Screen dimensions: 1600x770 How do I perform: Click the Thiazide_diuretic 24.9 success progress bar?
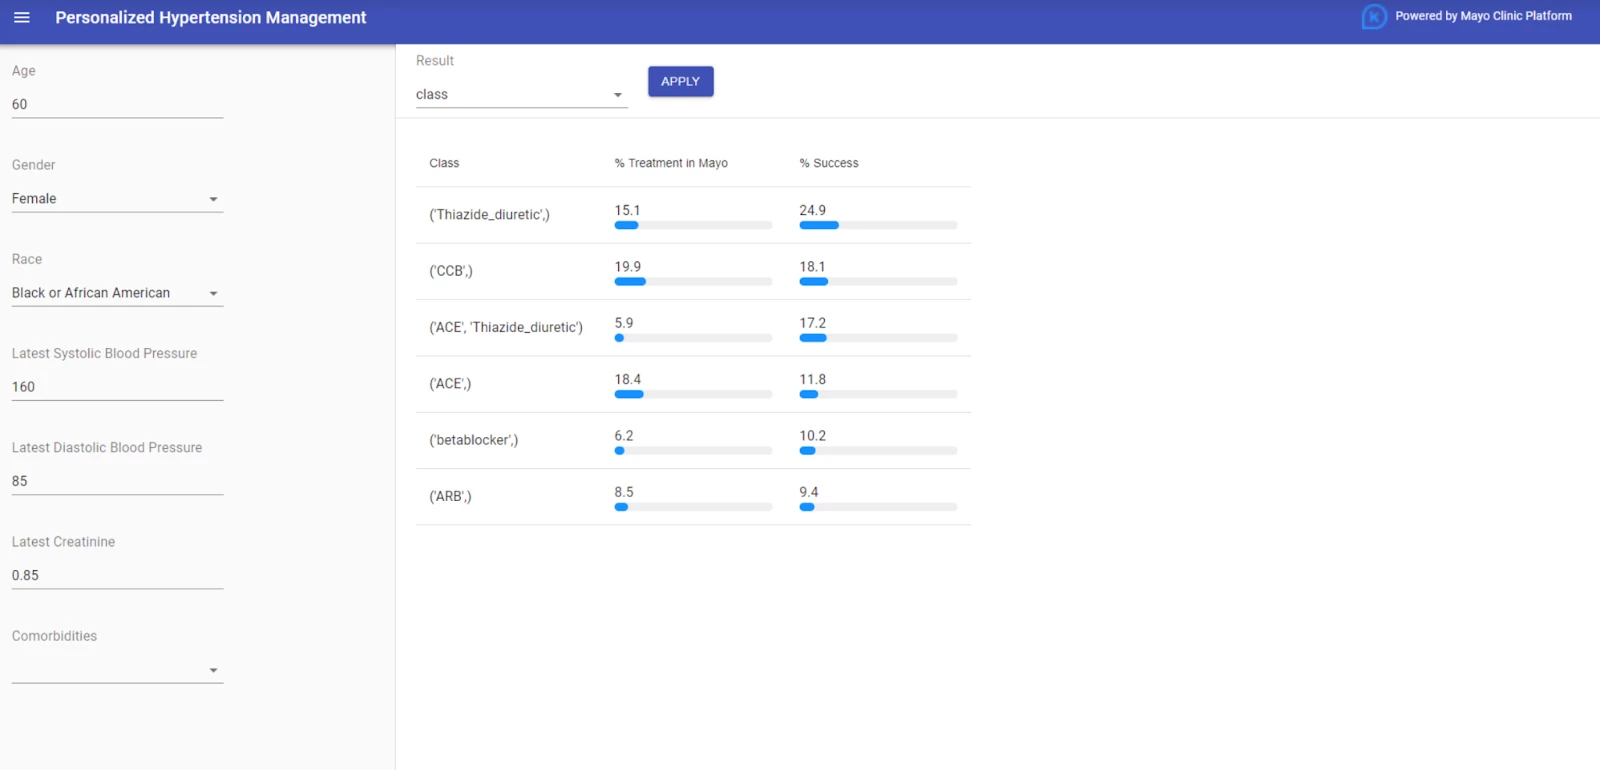pyautogui.click(x=878, y=225)
